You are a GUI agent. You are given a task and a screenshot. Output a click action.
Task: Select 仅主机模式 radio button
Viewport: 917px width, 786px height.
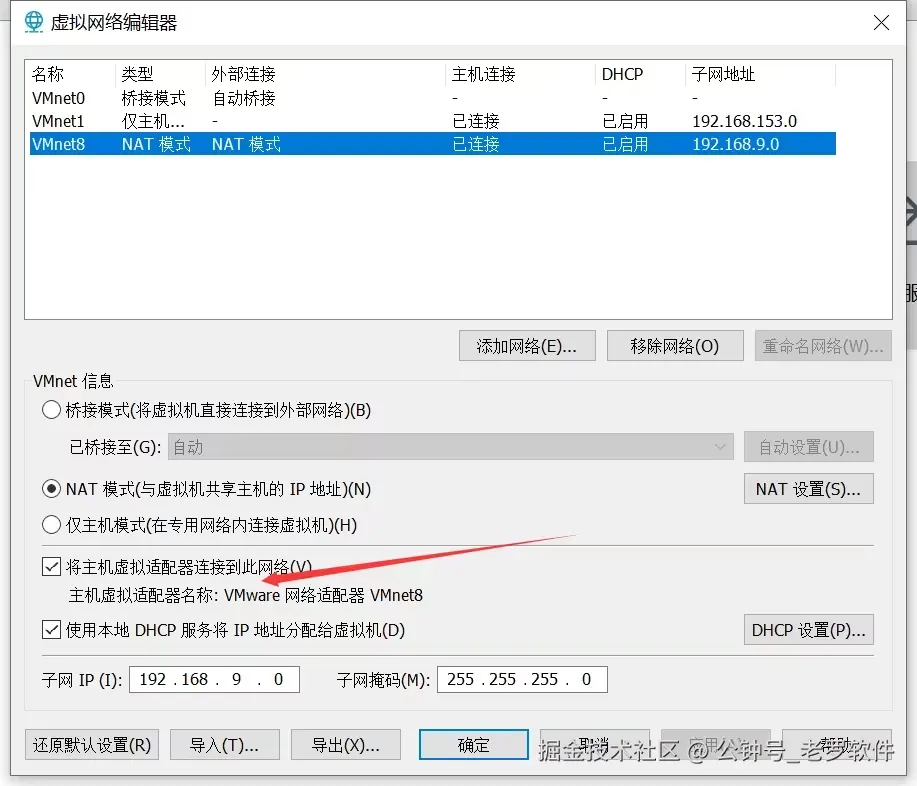tap(51, 525)
